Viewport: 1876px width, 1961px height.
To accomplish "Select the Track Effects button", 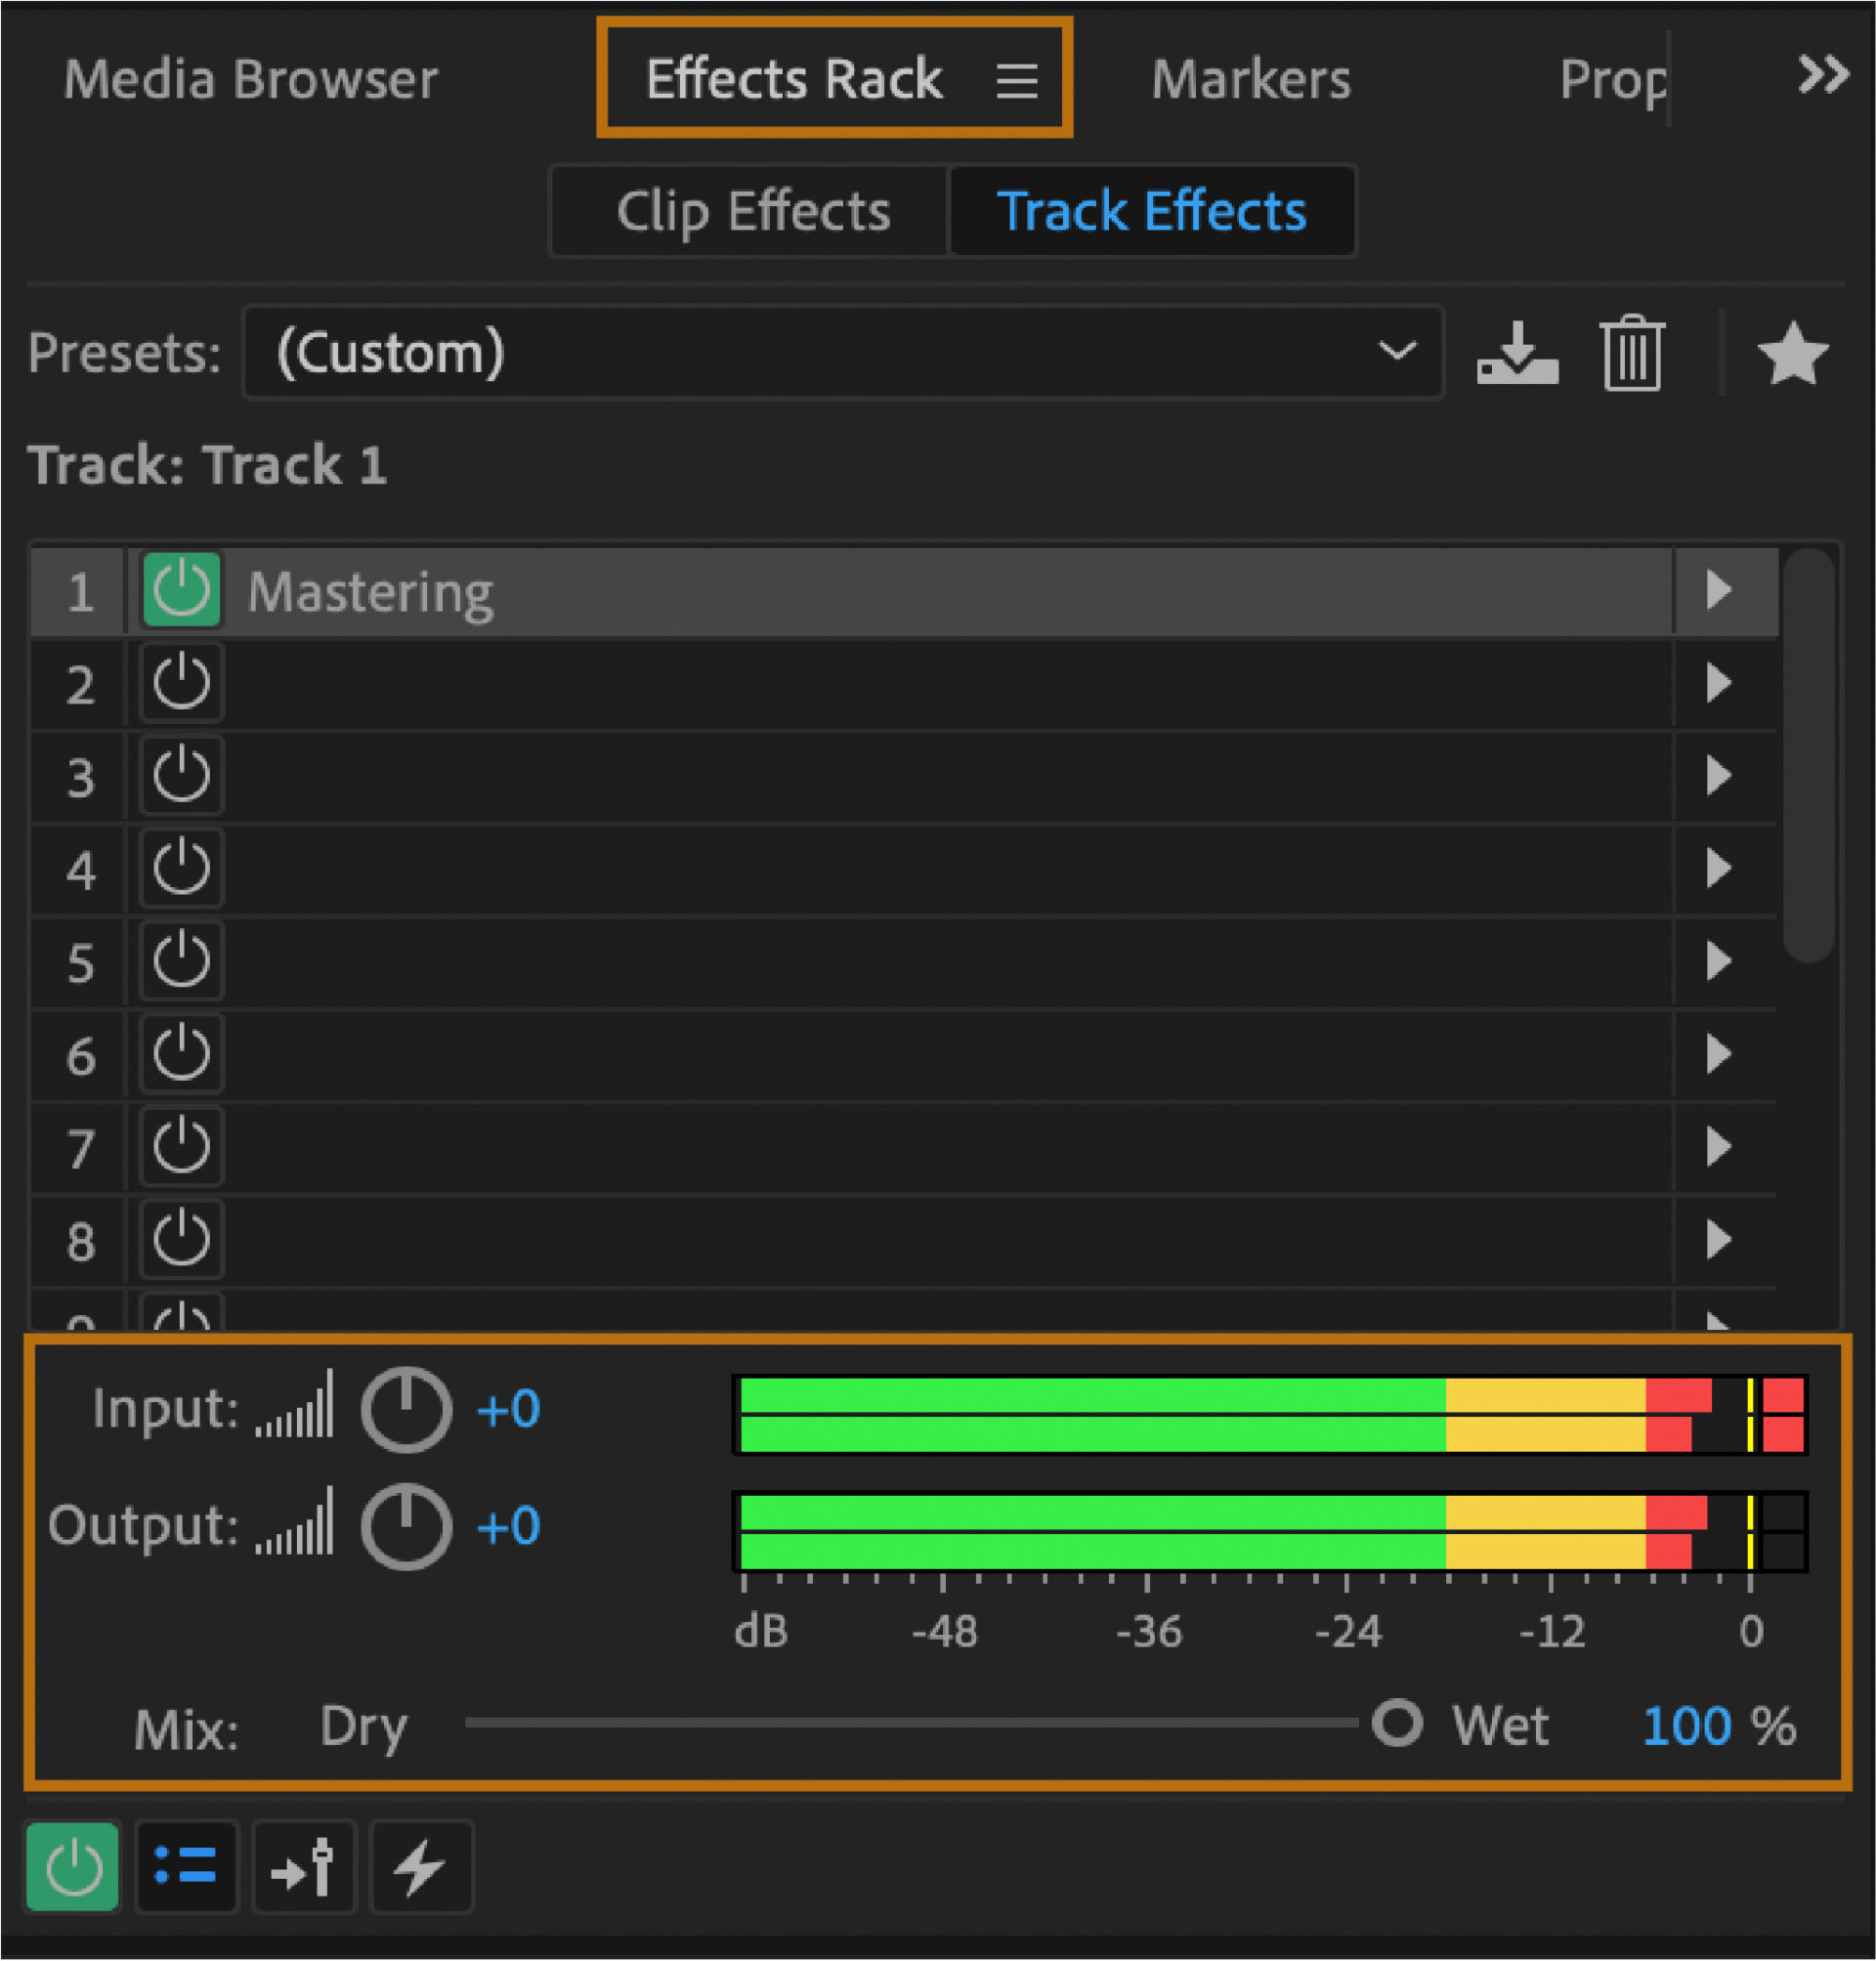I will point(1151,211).
